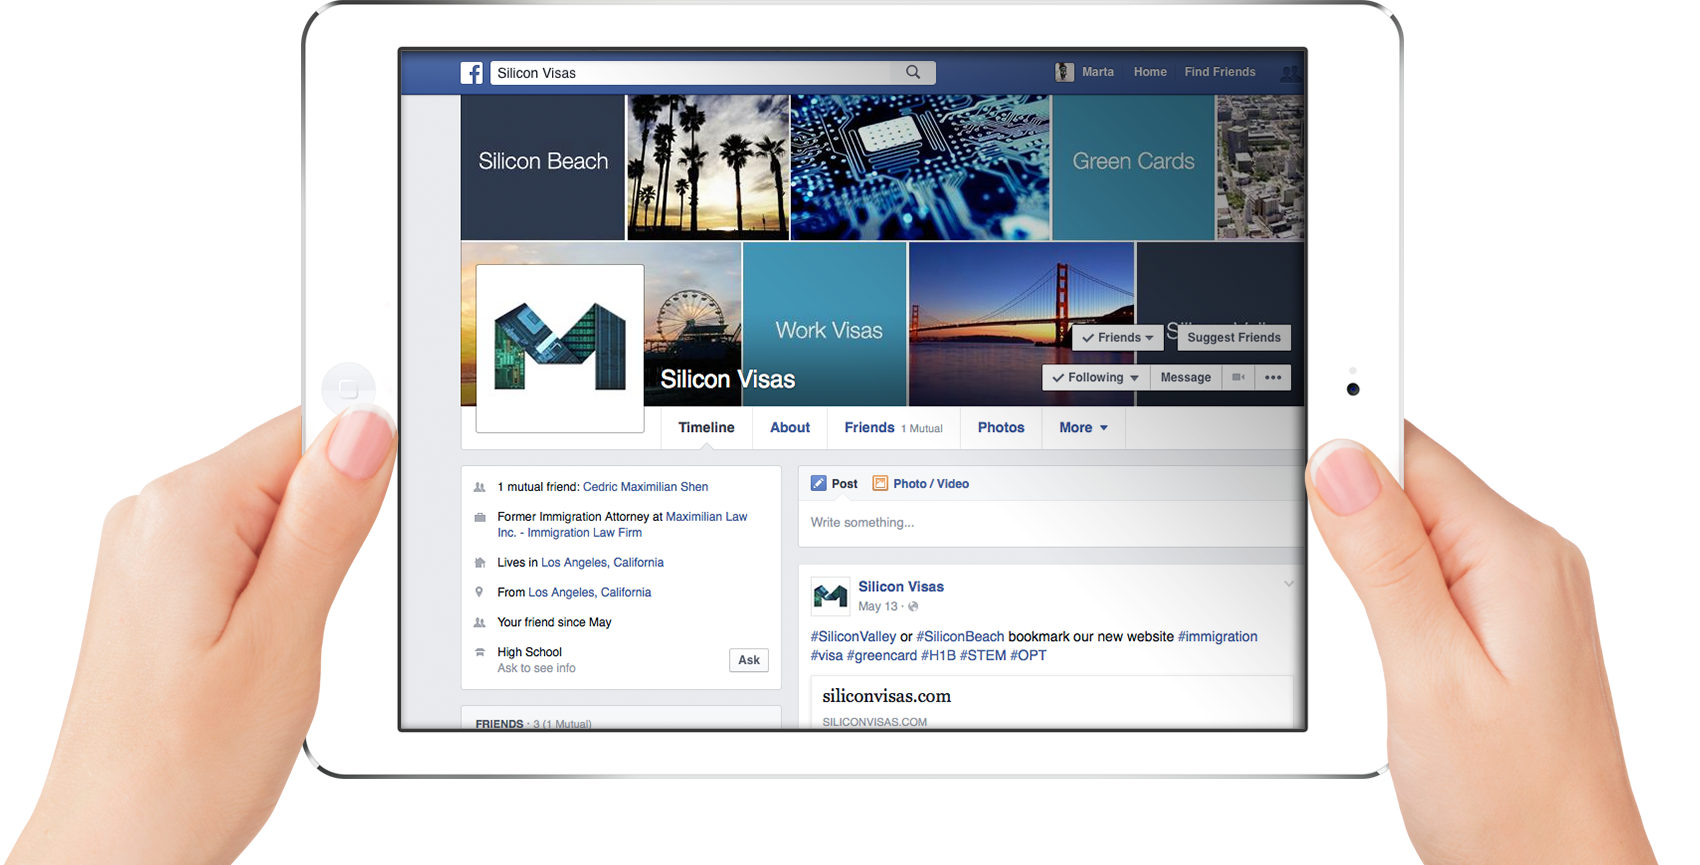Open the Maximilian Law Inc. link
The width and height of the screenshot is (1700, 865).
[622, 525]
